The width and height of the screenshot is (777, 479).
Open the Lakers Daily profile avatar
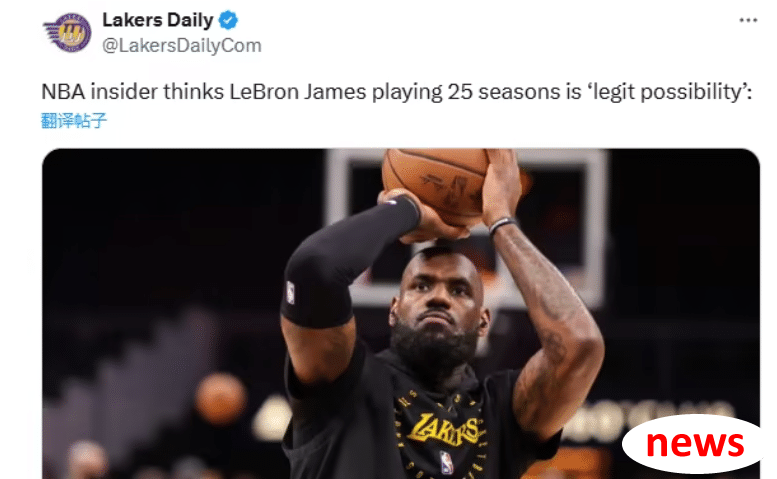click(68, 32)
